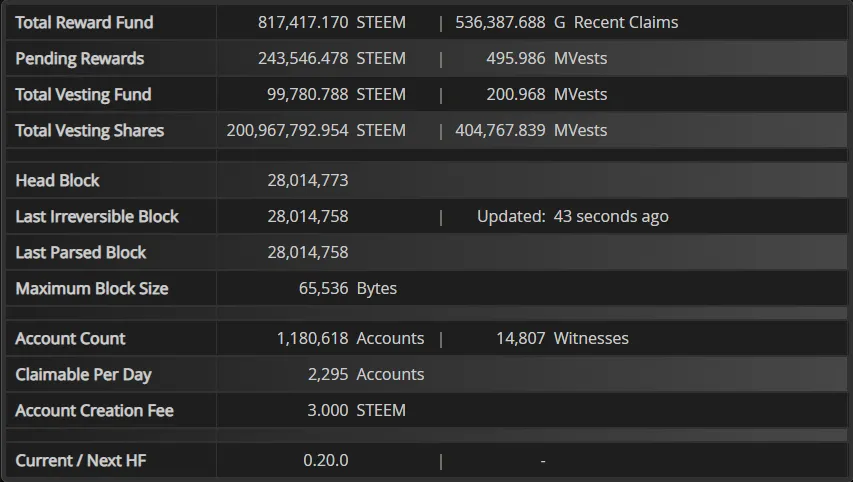Select the Maximum Block Size 65,536 Bytes value
853x482 pixels.
coord(348,288)
